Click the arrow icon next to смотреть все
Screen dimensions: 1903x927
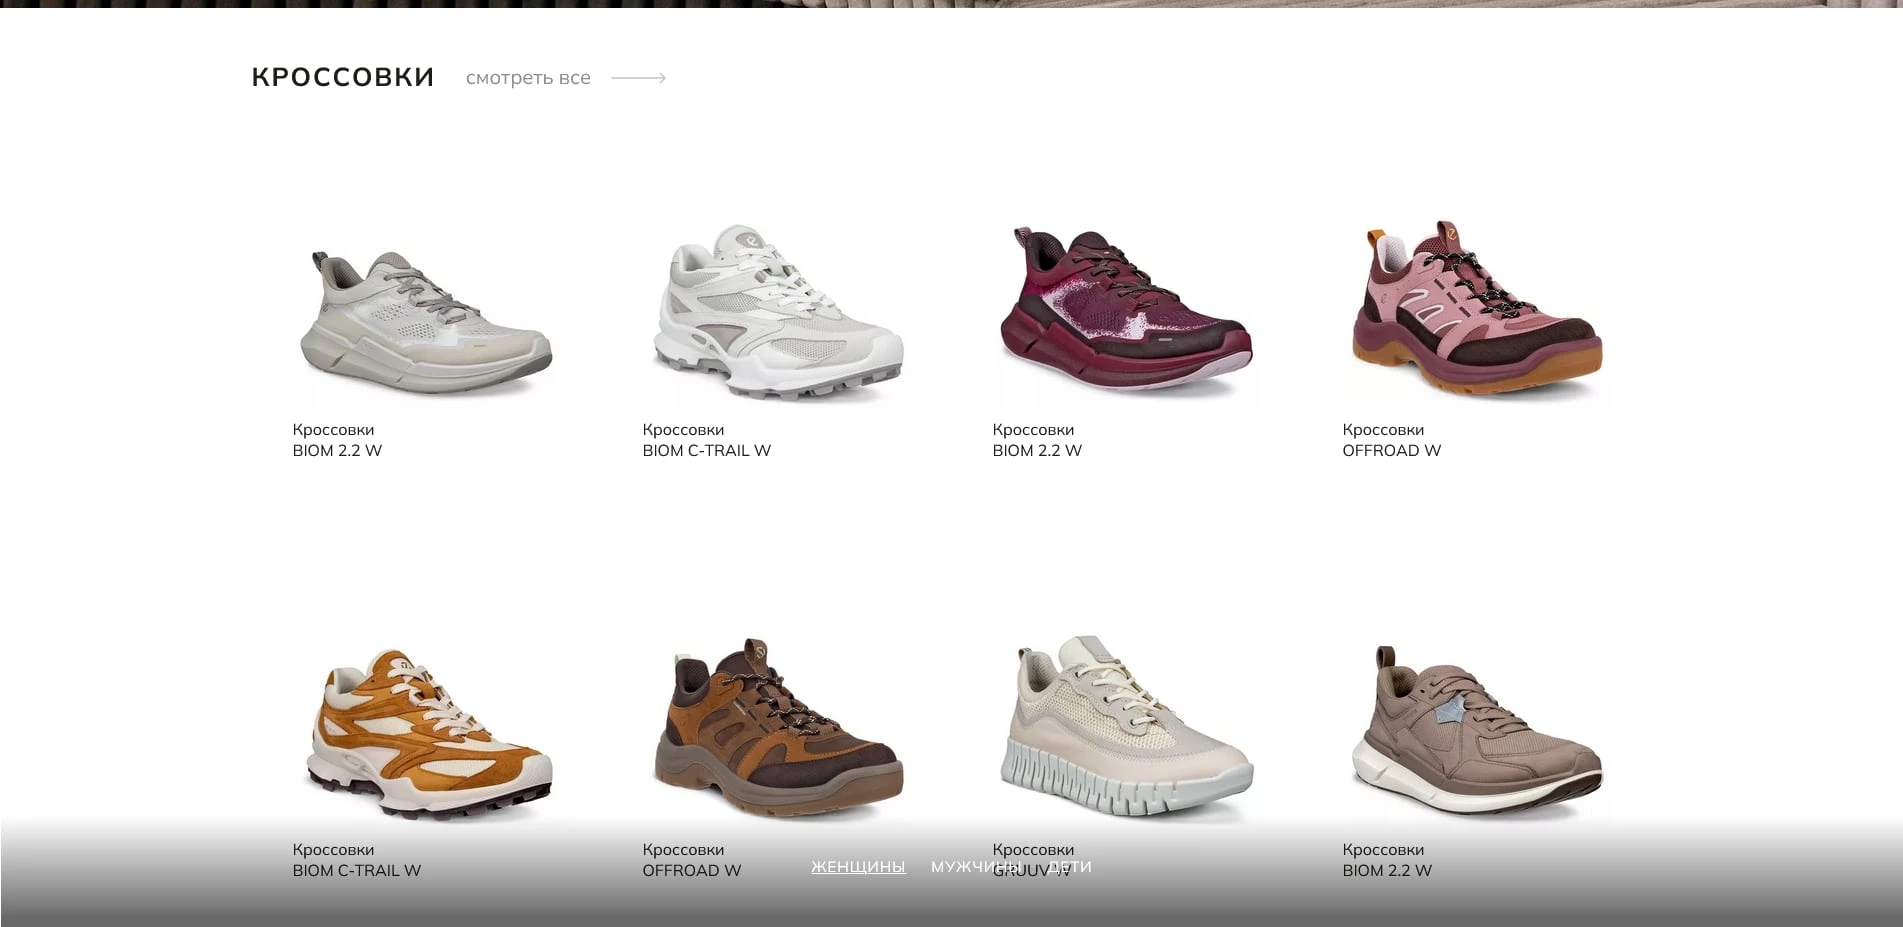[638, 78]
